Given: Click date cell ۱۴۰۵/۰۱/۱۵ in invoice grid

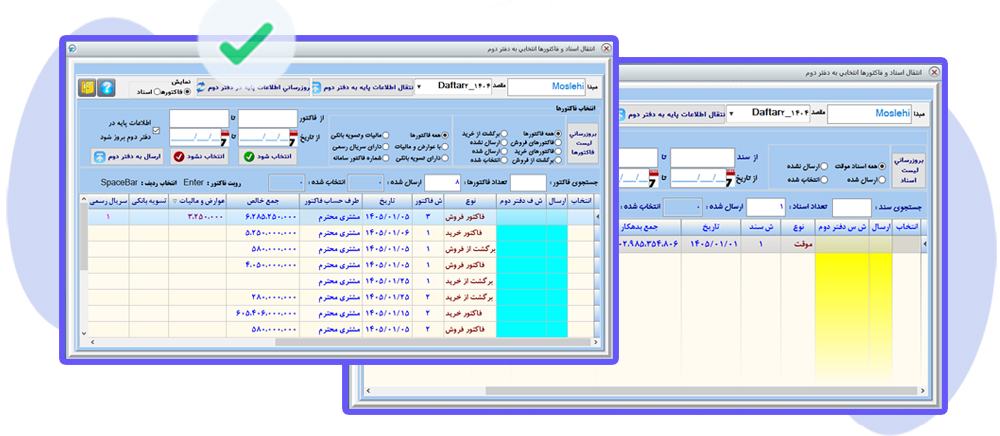Looking at the screenshot, I should pyautogui.click(x=387, y=313).
